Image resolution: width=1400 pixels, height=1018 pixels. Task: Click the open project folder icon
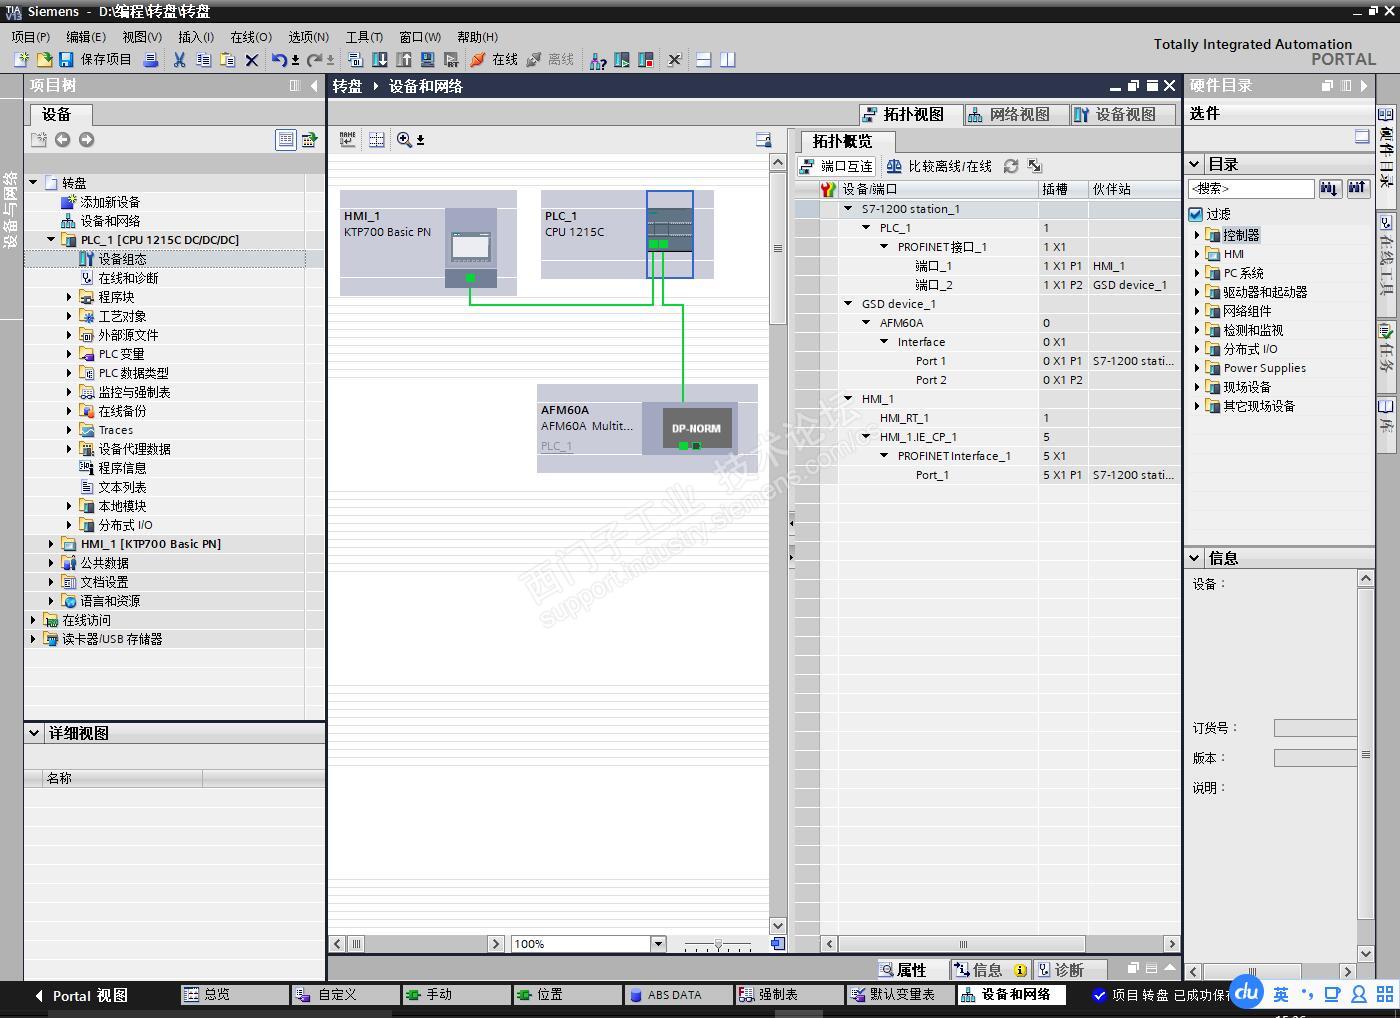(x=44, y=60)
